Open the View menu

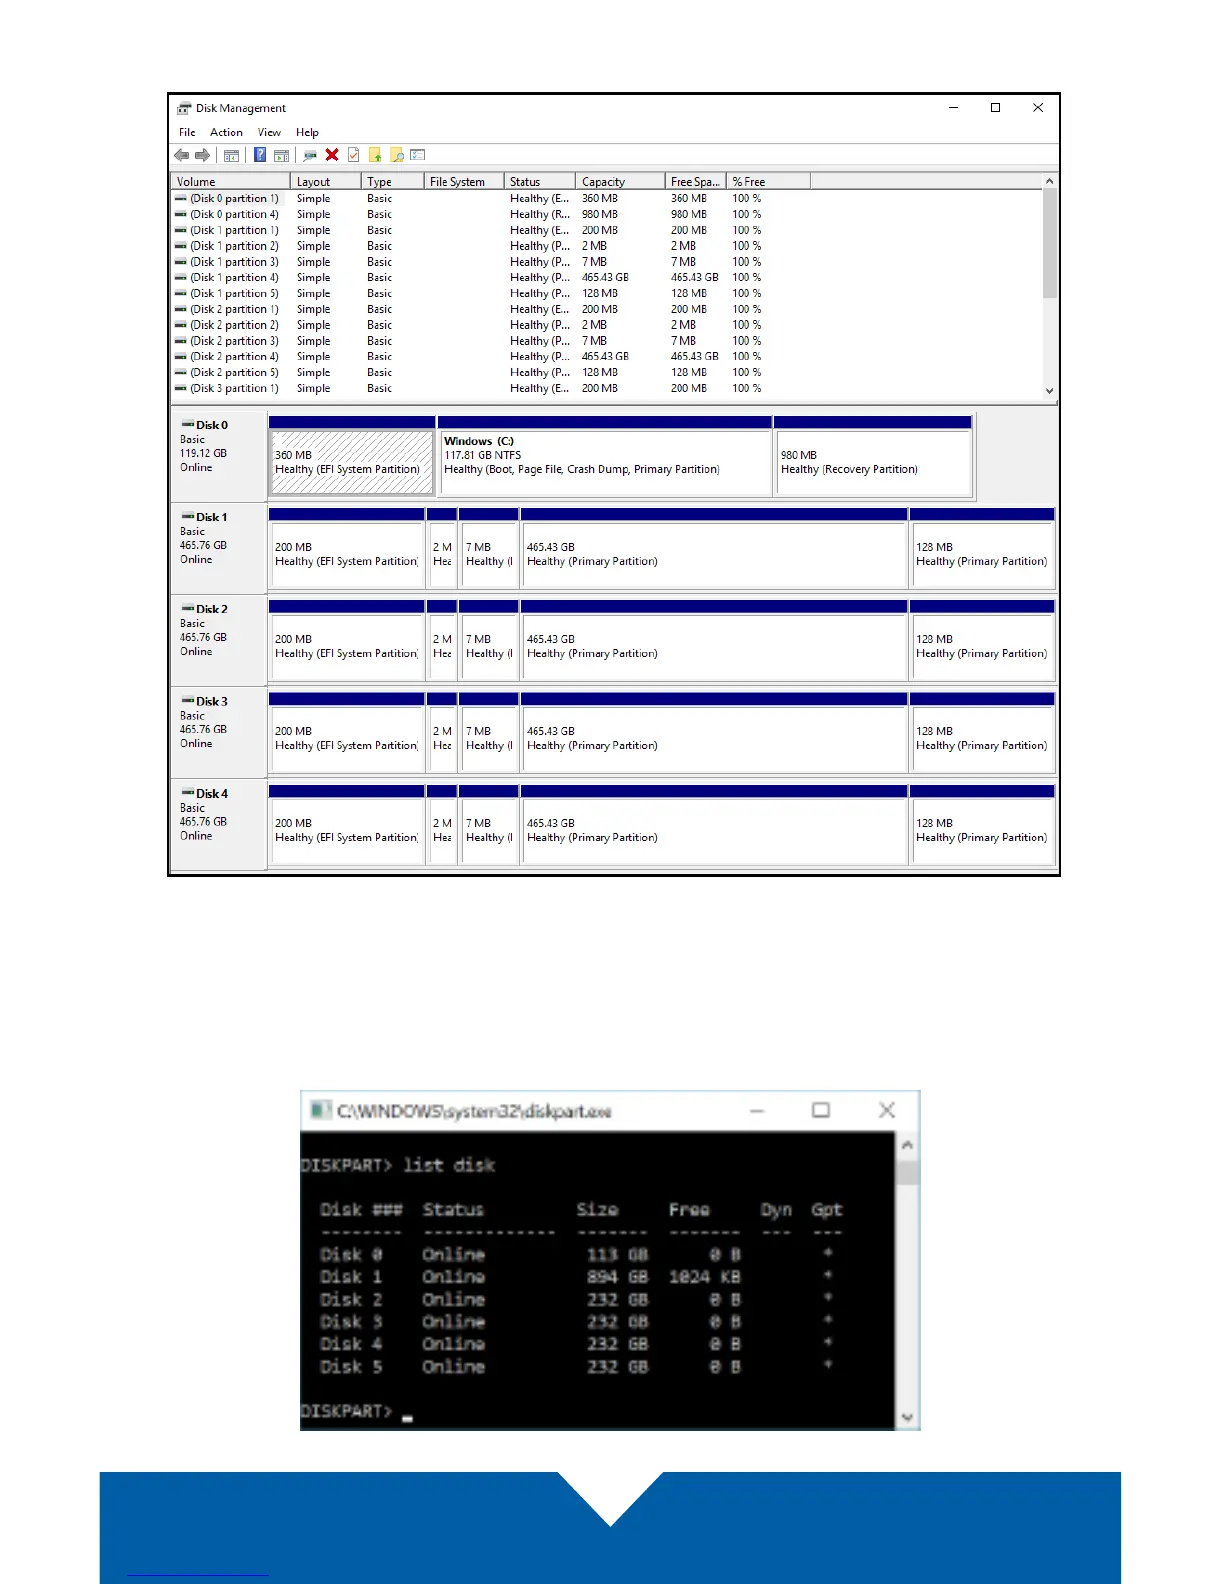[x=269, y=132]
